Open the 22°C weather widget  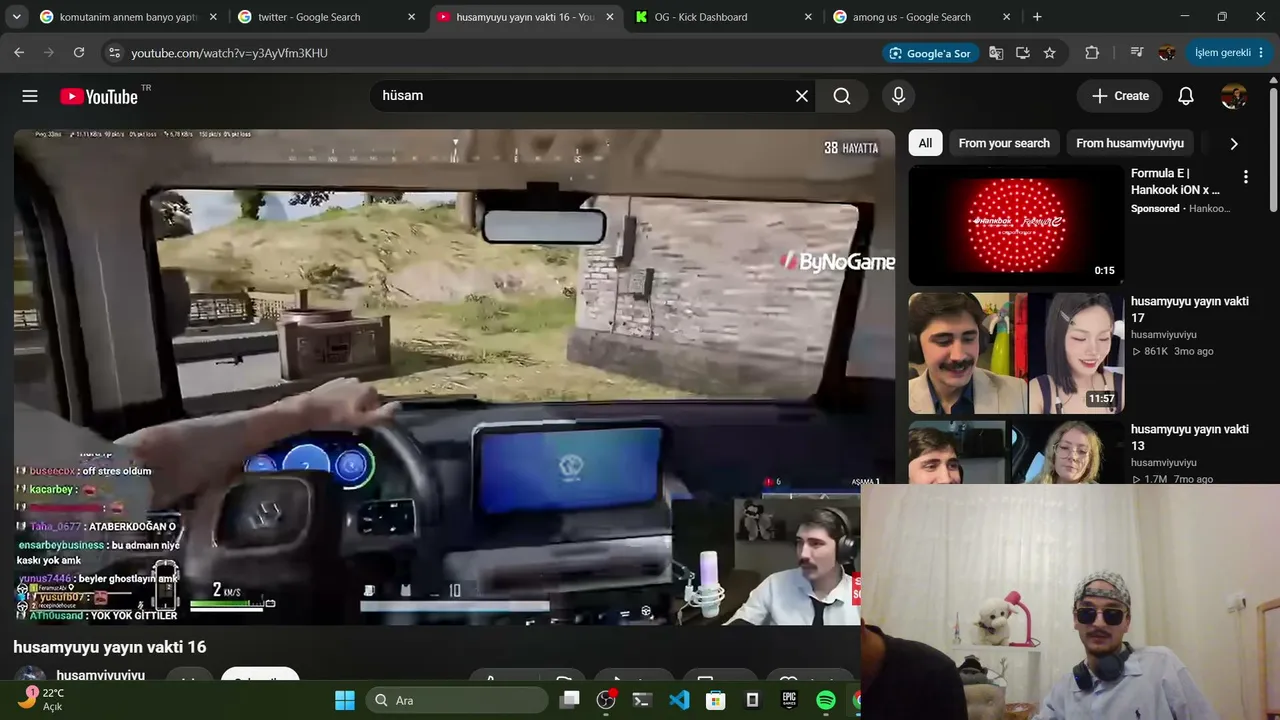(42, 699)
